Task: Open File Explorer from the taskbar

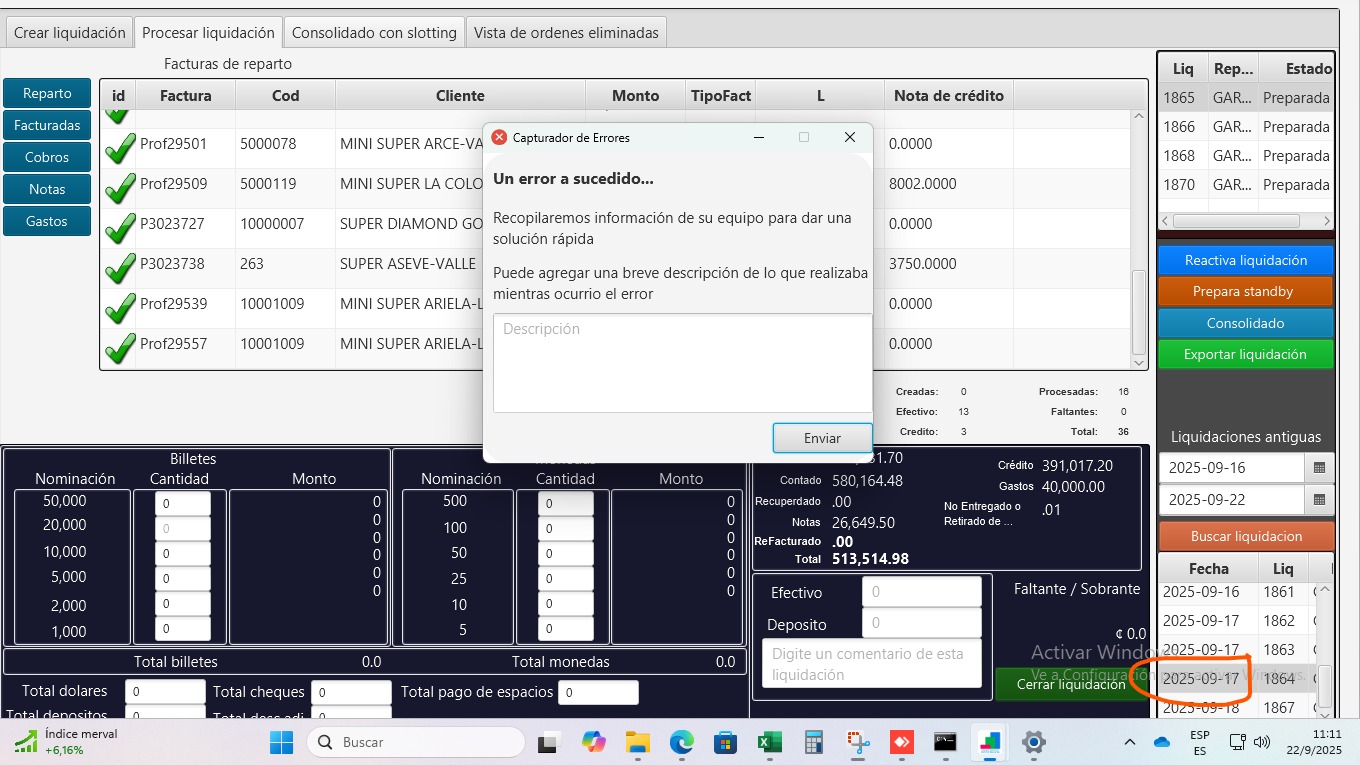Action: click(637, 742)
